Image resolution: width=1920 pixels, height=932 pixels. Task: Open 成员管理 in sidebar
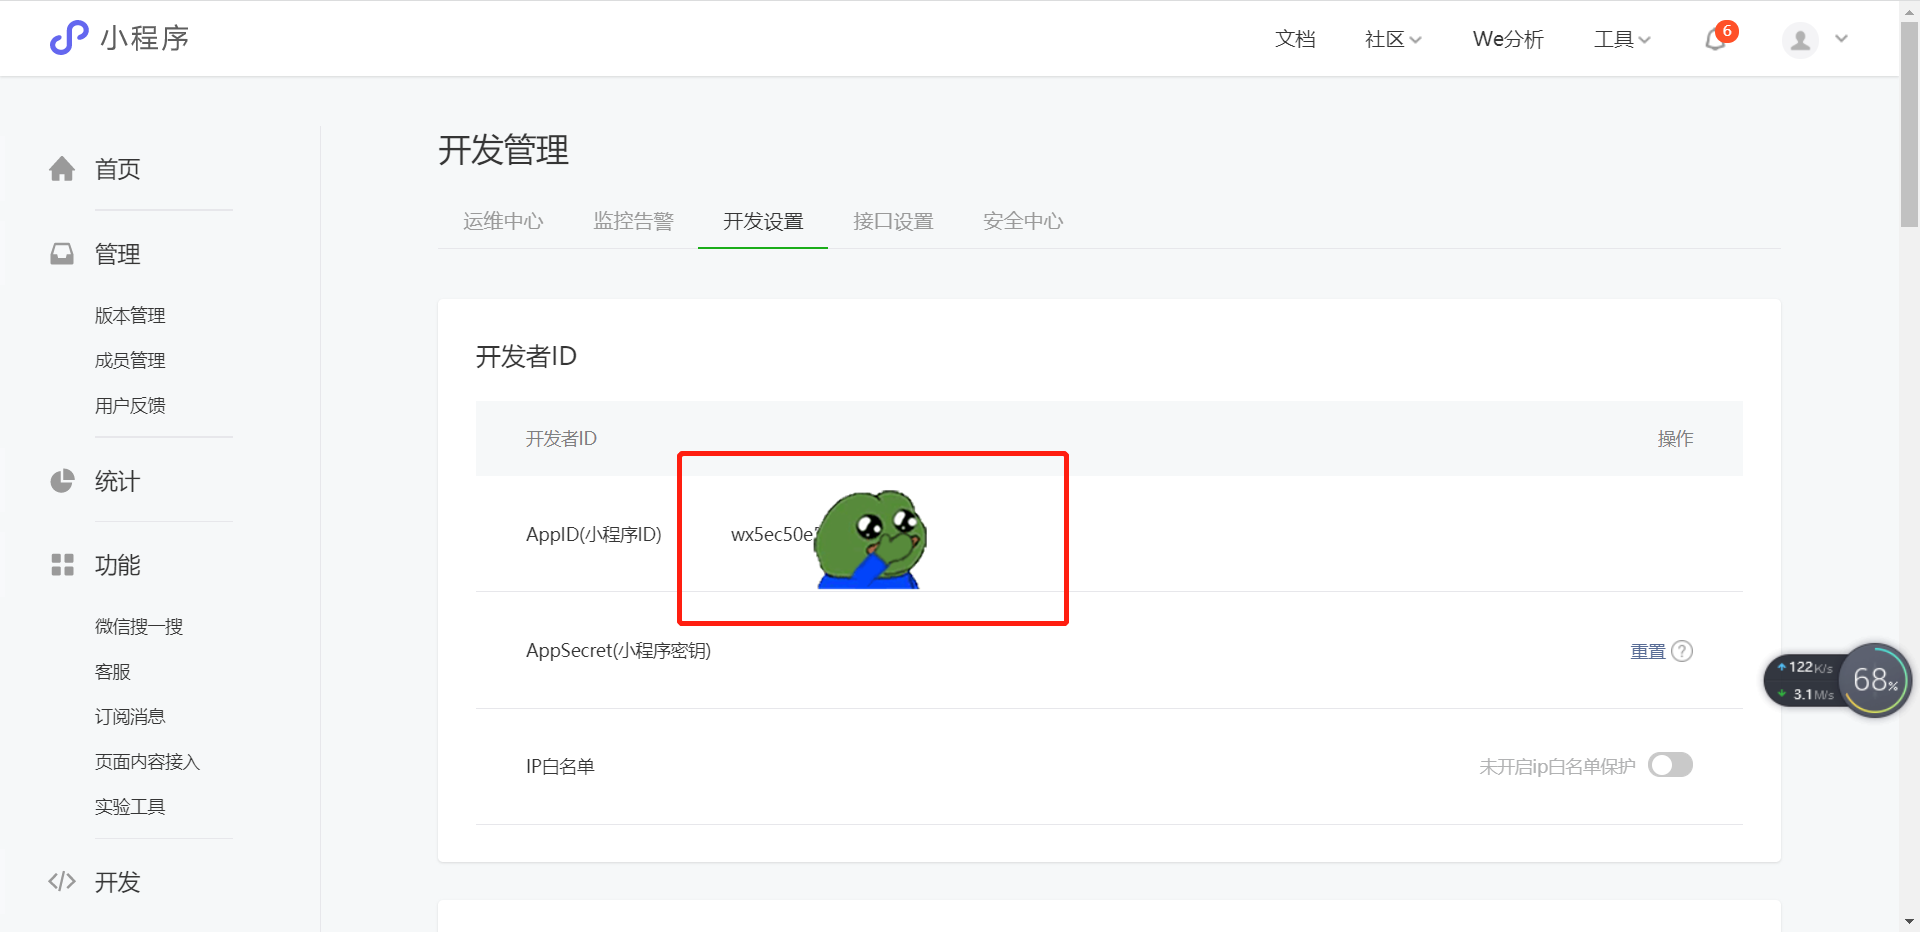[x=130, y=360]
